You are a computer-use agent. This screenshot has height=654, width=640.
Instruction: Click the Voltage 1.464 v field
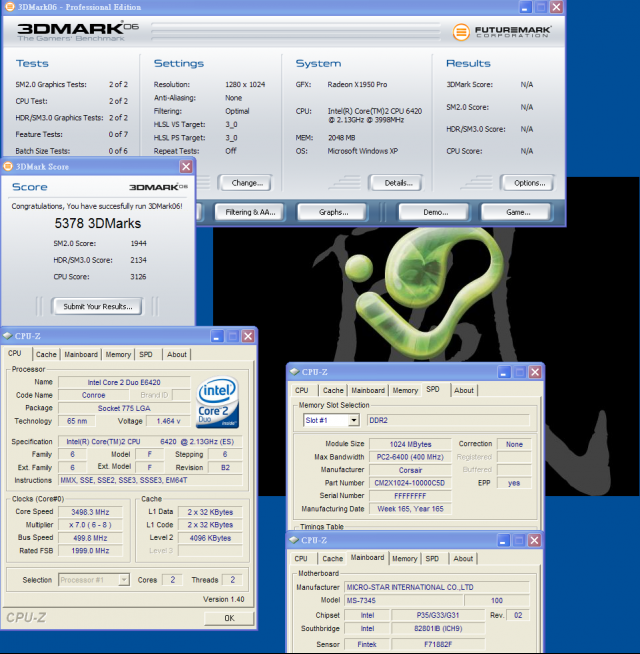point(168,421)
